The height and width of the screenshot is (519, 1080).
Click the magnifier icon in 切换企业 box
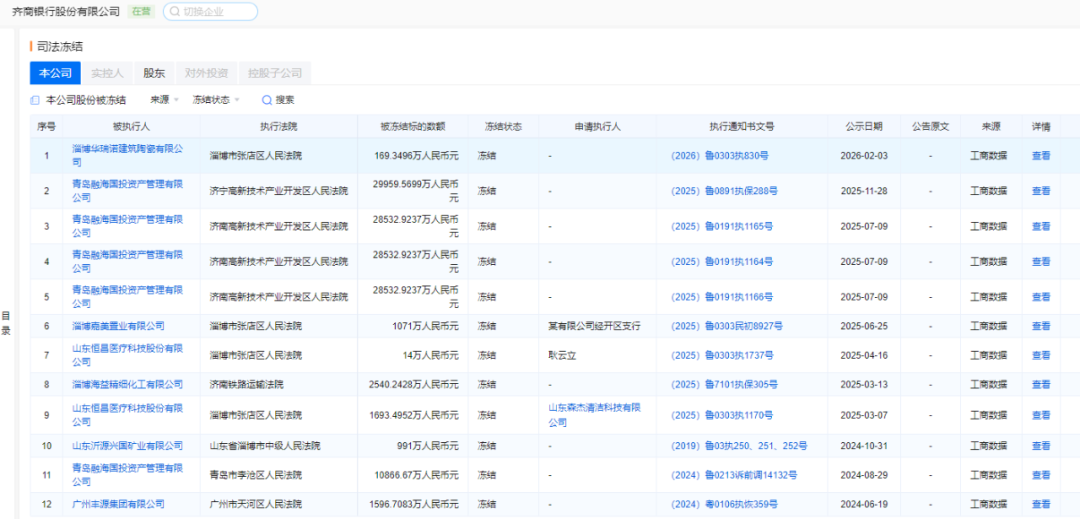[x=174, y=12]
